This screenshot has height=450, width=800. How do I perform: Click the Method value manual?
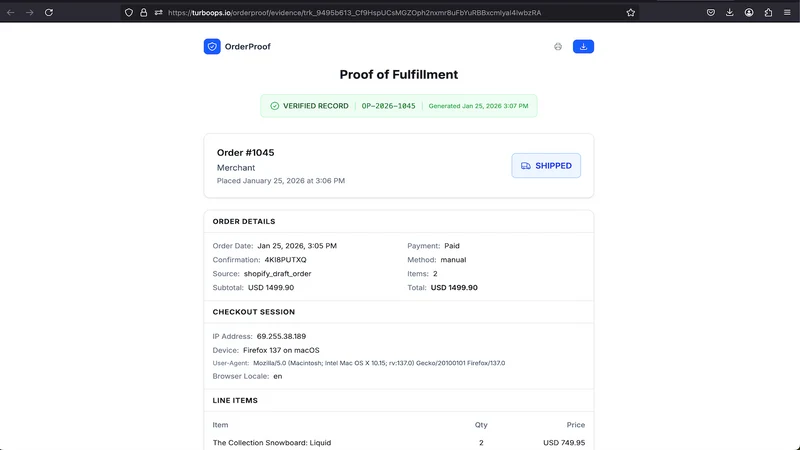[453, 260]
